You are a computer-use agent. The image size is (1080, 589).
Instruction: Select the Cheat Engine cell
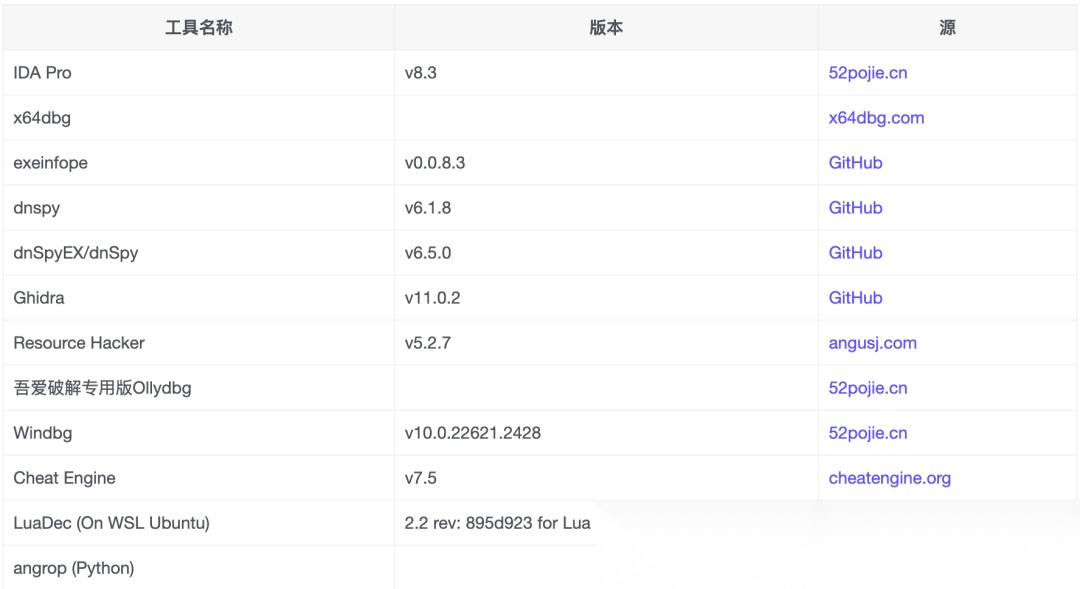tap(198, 477)
